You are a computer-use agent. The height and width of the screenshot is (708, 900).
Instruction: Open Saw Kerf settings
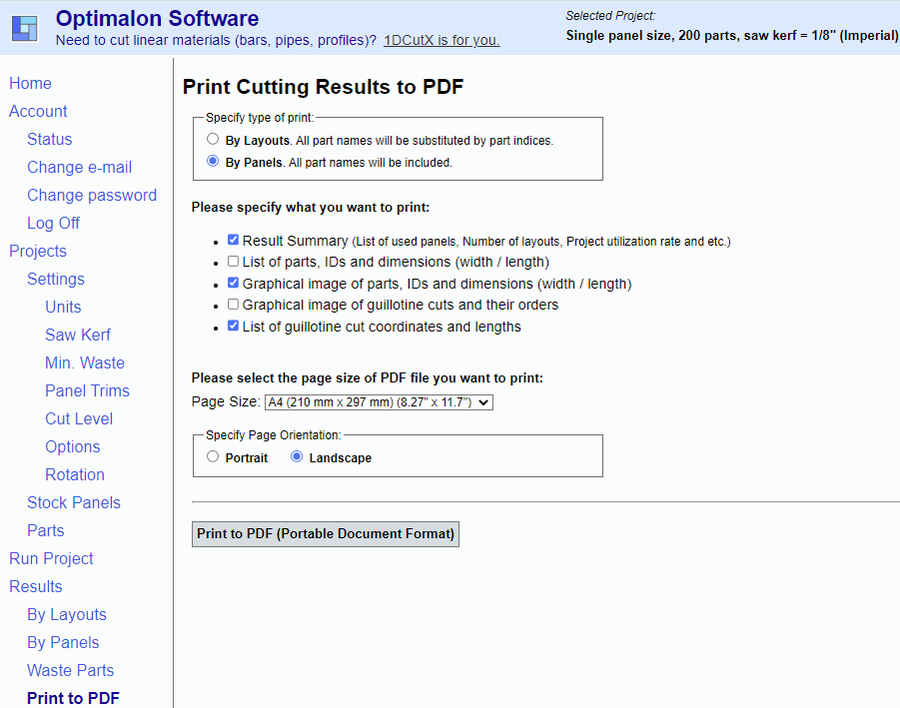click(78, 335)
